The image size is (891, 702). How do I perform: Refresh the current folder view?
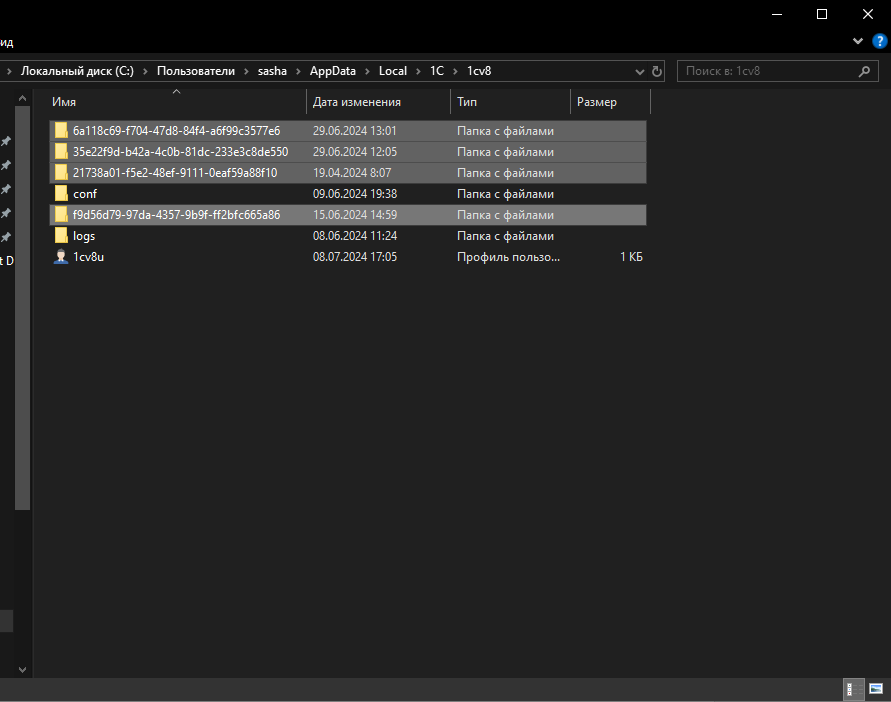pyautogui.click(x=657, y=72)
